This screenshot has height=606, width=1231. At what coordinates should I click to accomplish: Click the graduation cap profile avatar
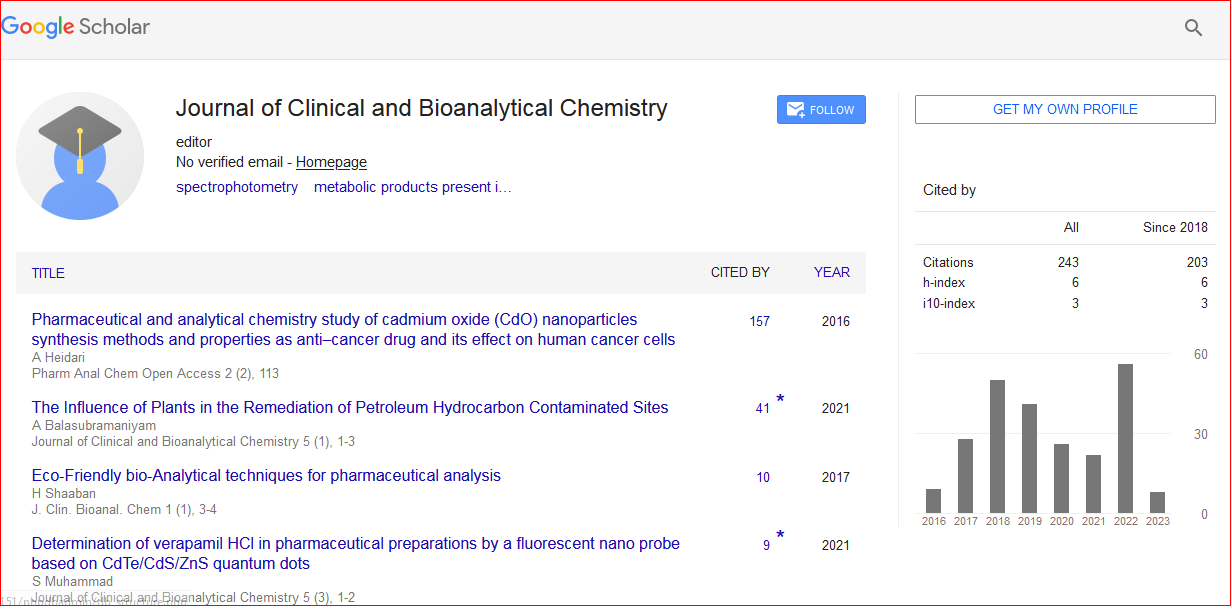point(80,156)
